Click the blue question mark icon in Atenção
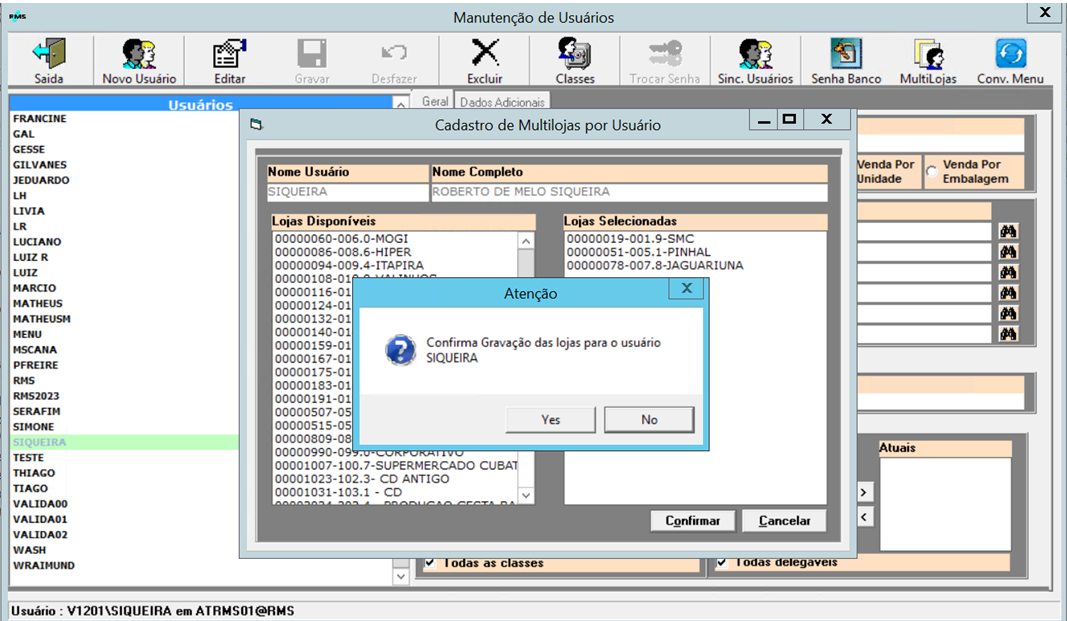The height and width of the screenshot is (621, 1067). pyautogui.click(x=400, y=350)
